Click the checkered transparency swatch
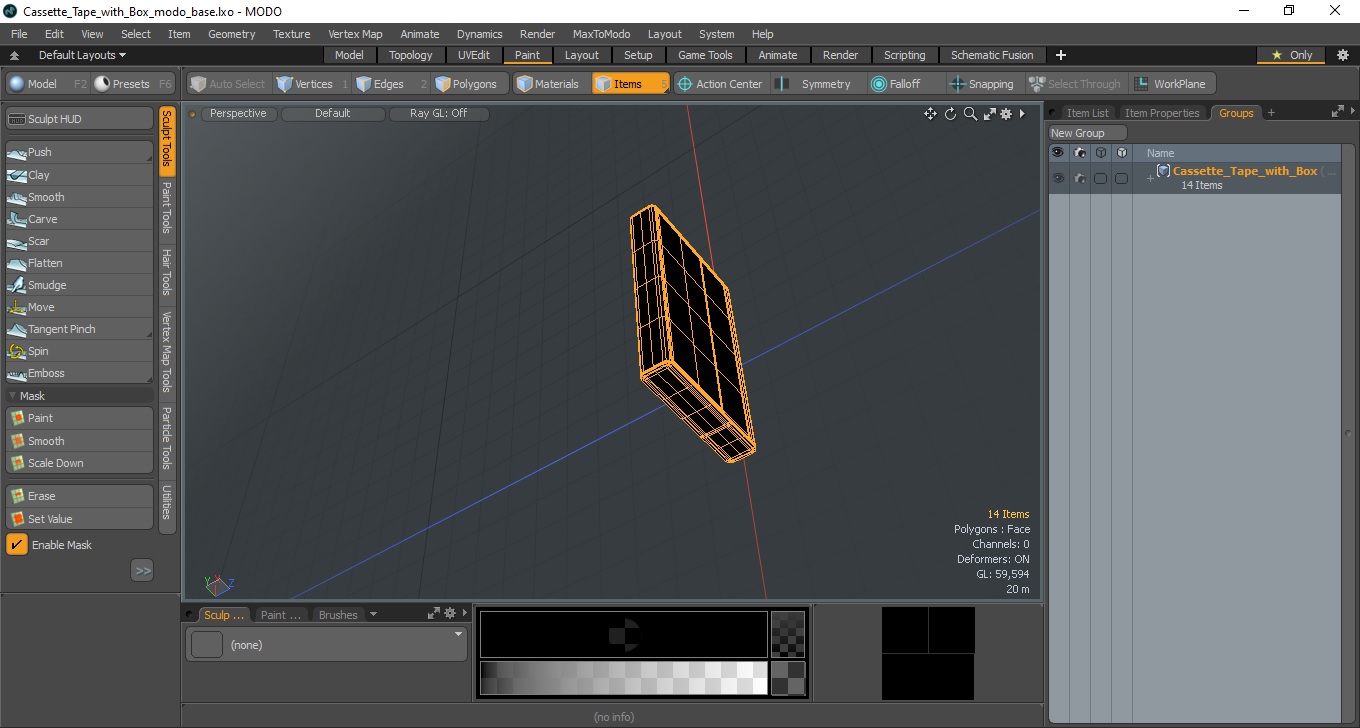This screenshot has height=728, width=1360. pyautogui.click(x=788, y=634)
